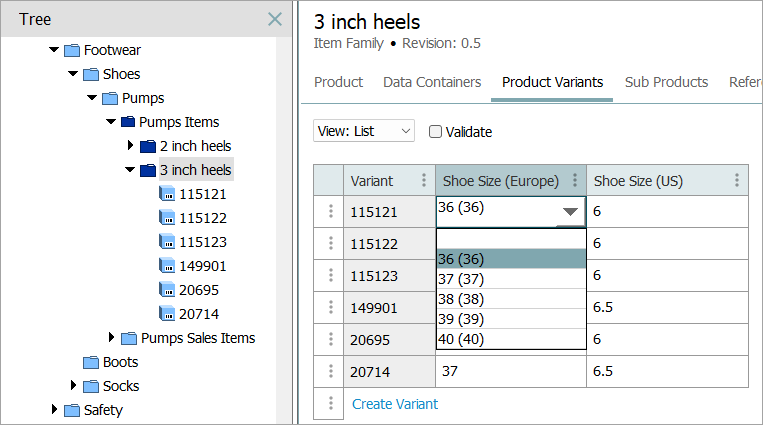
Task: Click the 20714 item icon in tree
Action: pos(166,314)
